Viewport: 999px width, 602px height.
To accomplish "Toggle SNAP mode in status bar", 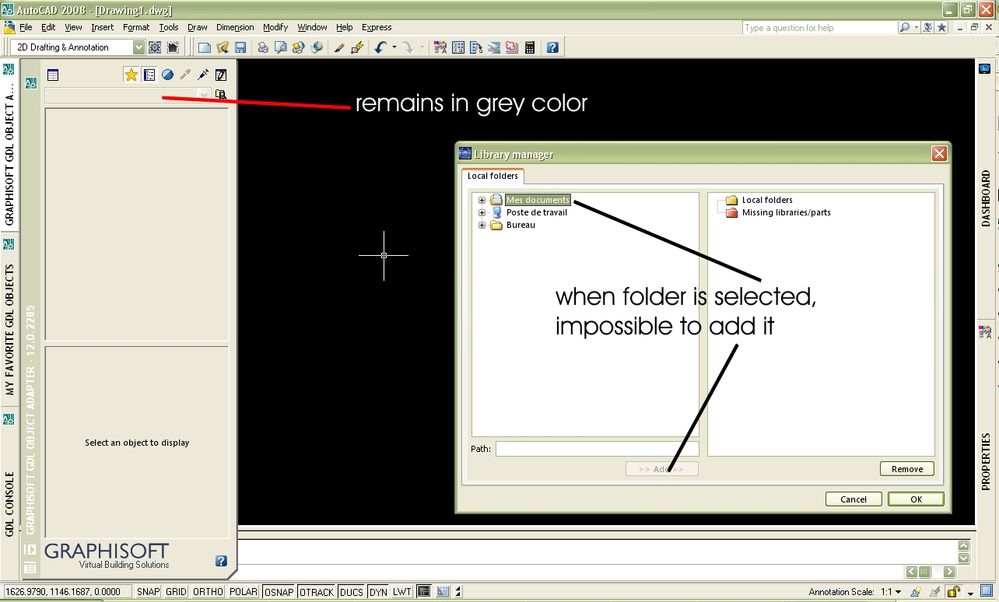I will (148, 592).
